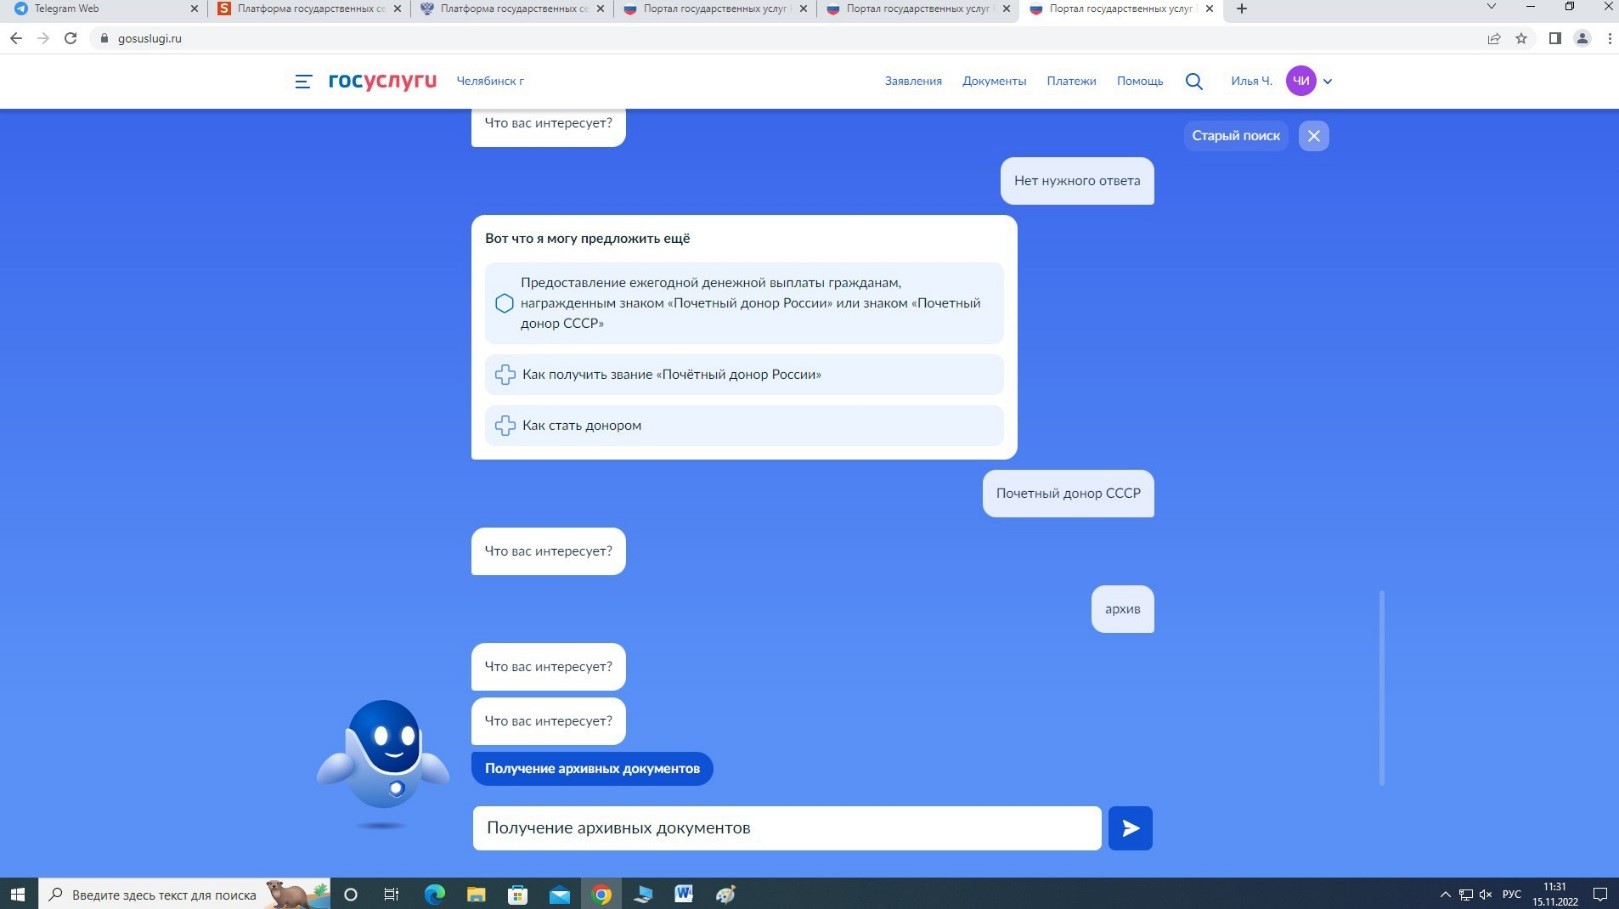The height and width of the screenshot is (909, 1619).
Task: Switch to Старый поиск
Action: click(1235, 136)
